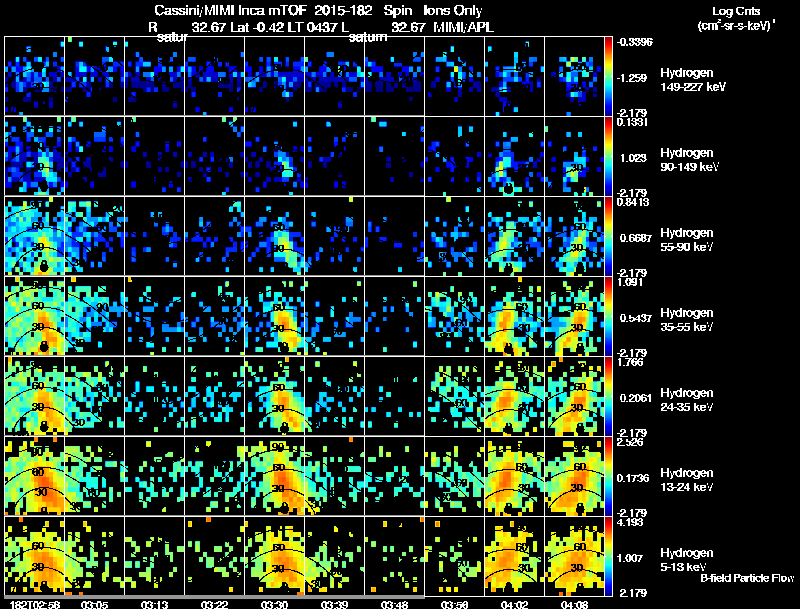Click the 03:30 time label

274,604
